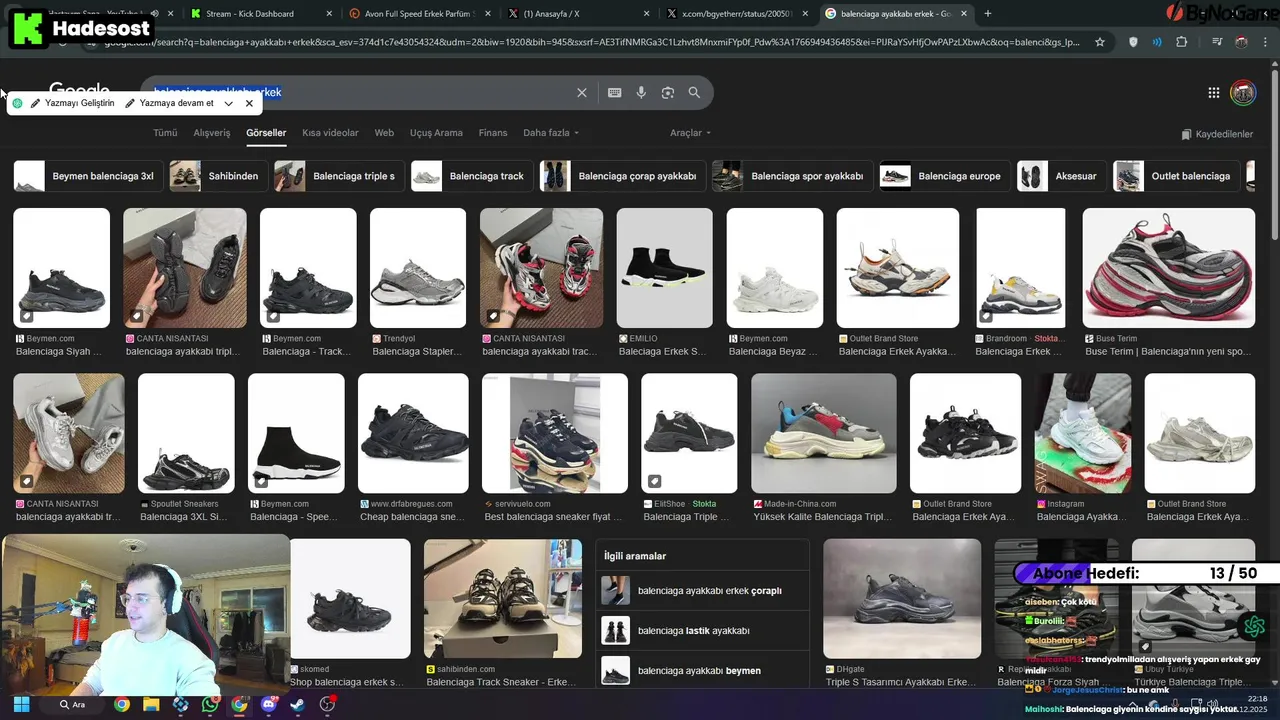Viewport: 1280px width, 720px height.
Task: Select the 'Sahibinden' filter chip
Action: click(x=218, y=176)
